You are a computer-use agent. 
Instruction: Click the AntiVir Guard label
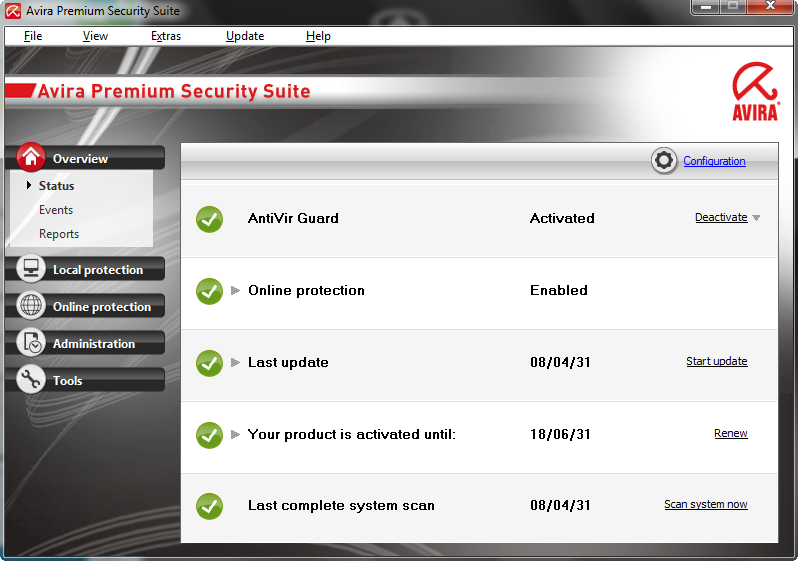click(x=293, y=218)
